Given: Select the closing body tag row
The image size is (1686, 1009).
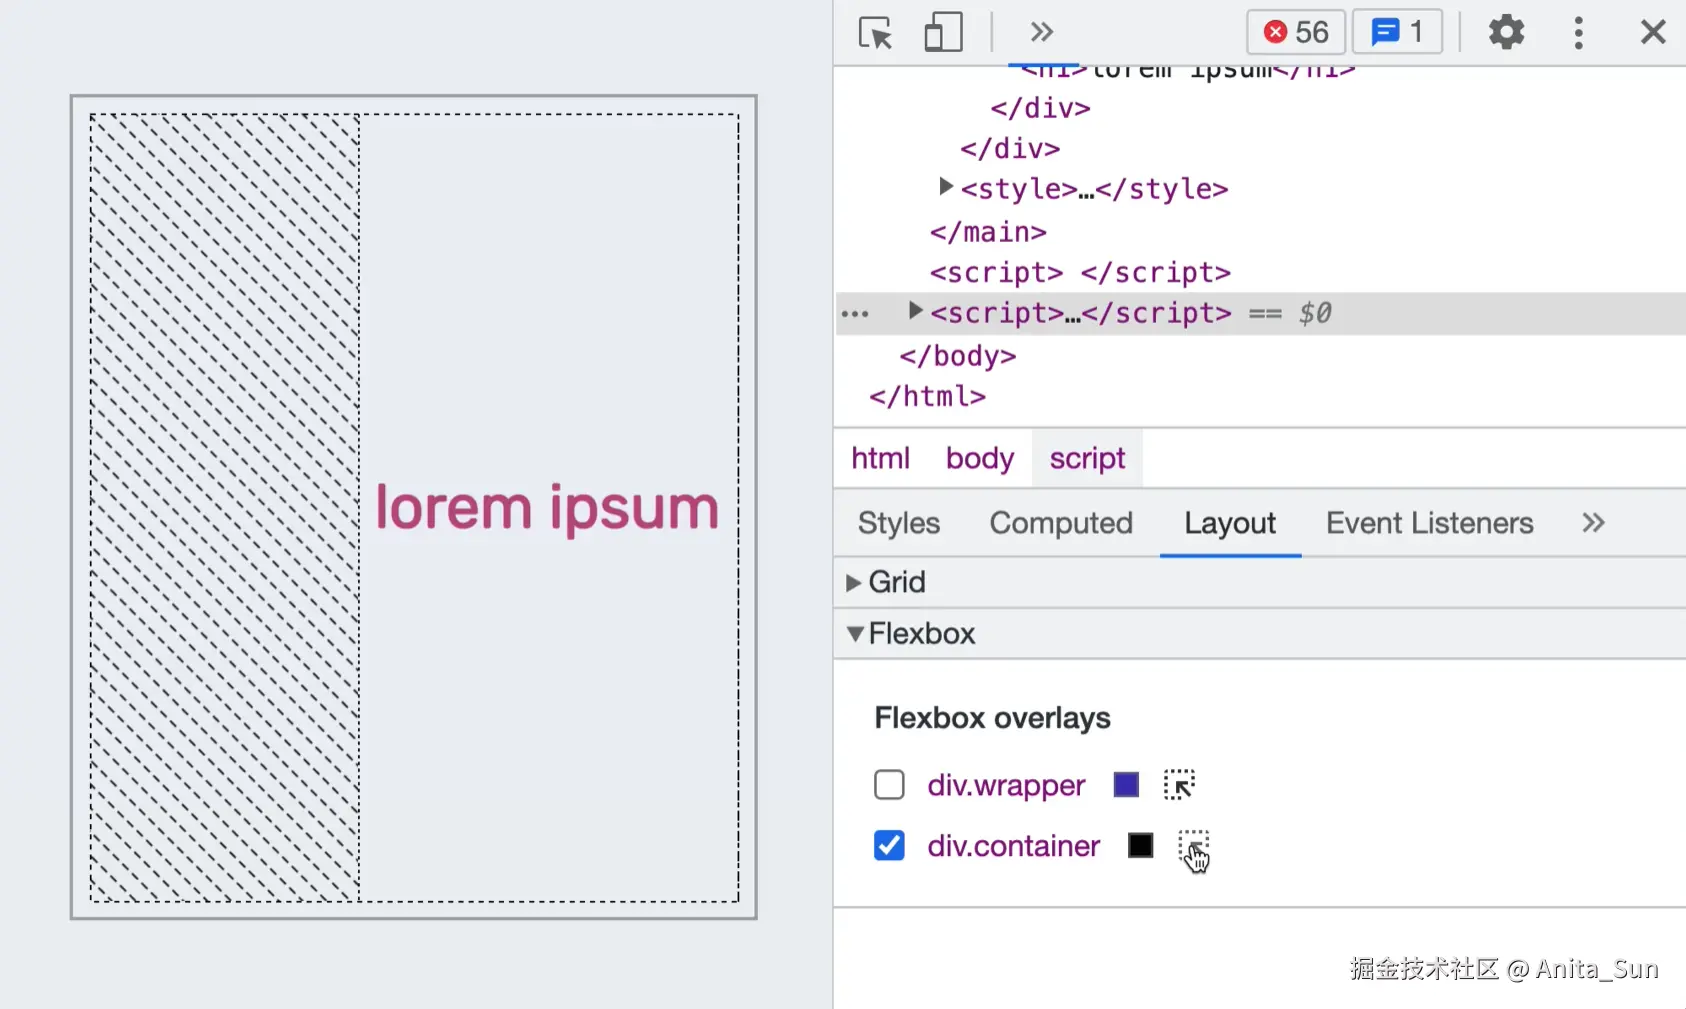Looking at the screenshot, I should click(958, 356).
